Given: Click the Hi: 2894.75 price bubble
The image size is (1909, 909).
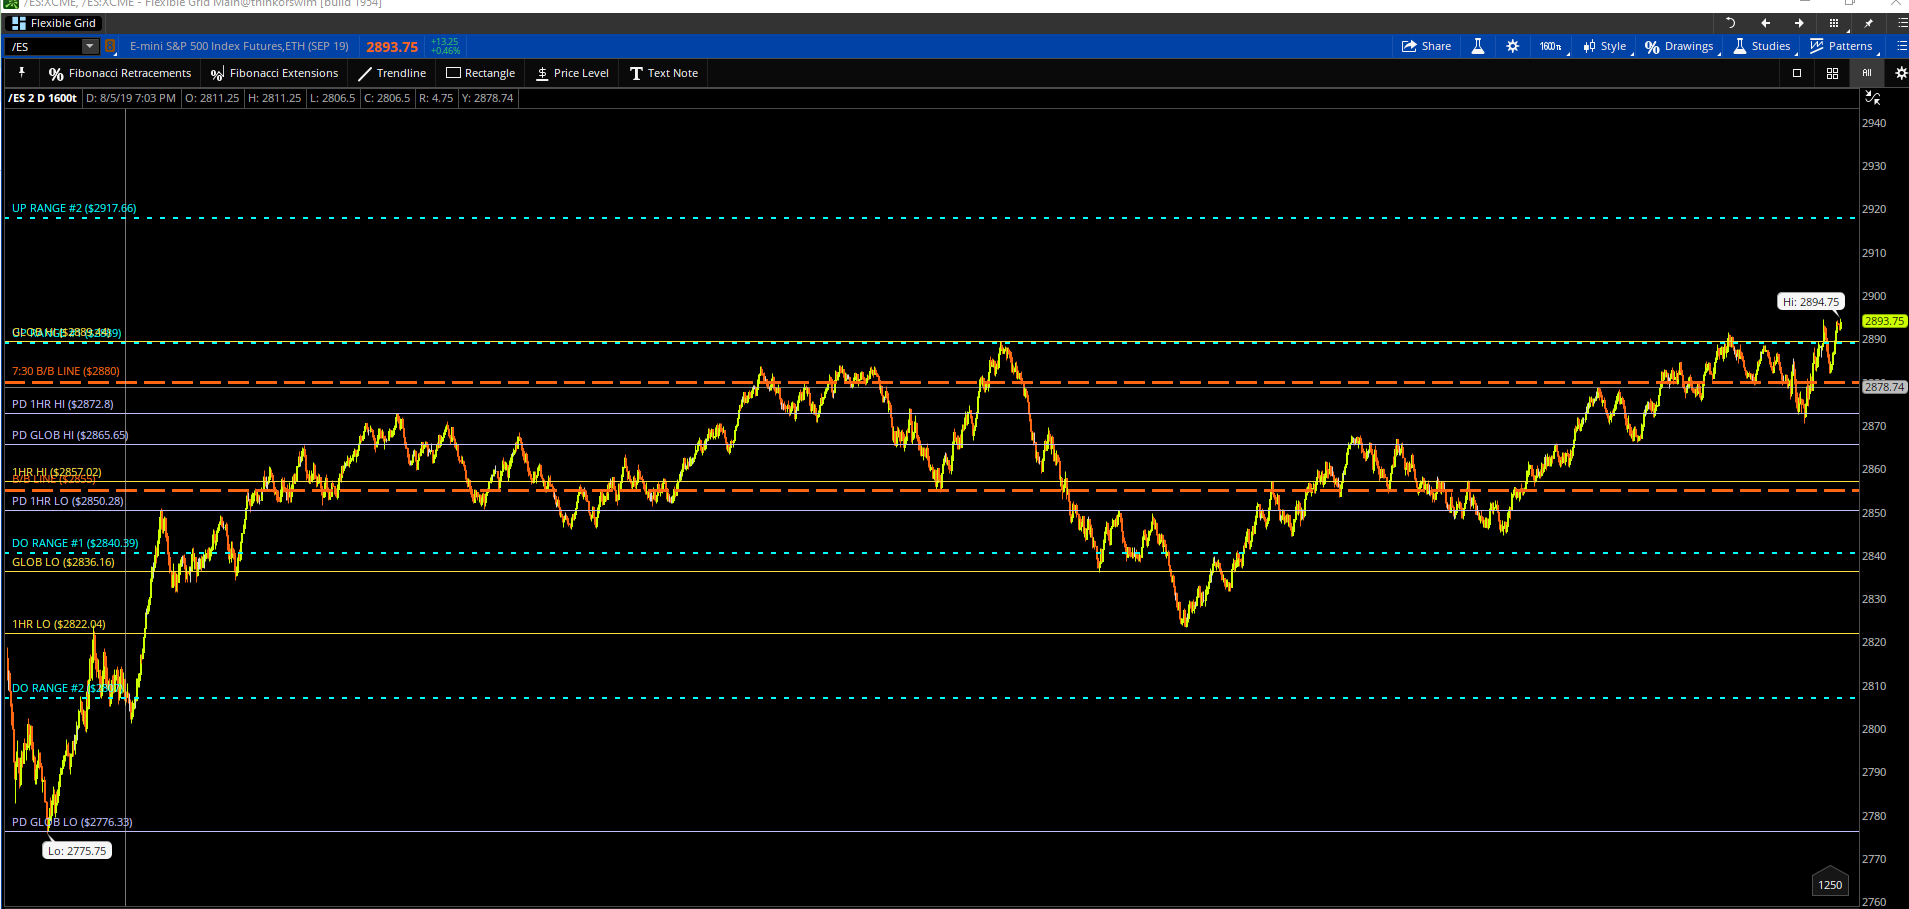Looking at the screenshot, I should (x=1811, y=301).
